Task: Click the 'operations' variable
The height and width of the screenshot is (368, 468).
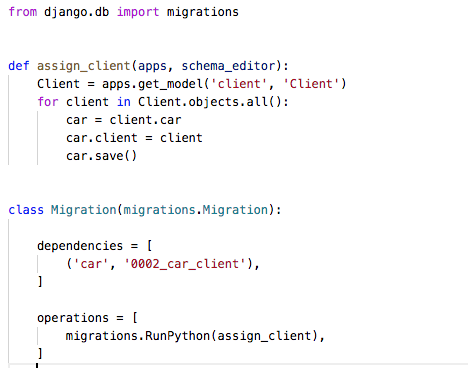Action: (x=73, y=318)
